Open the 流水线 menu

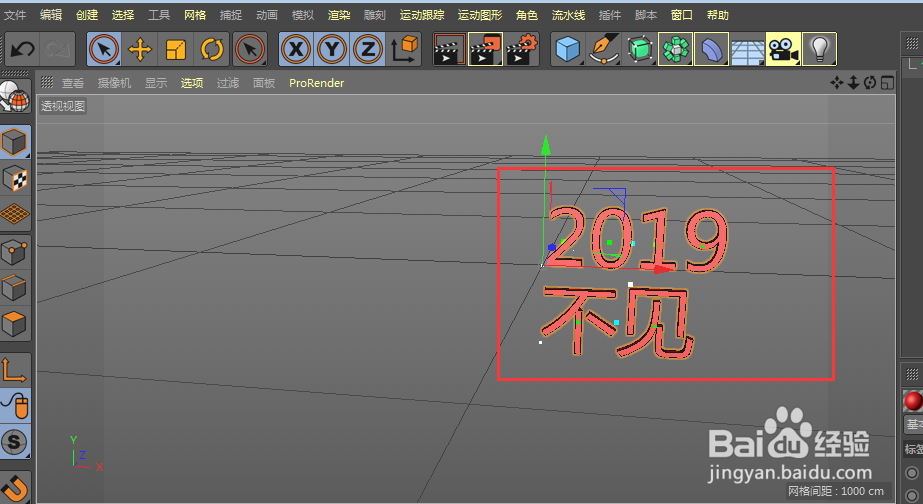568,15
